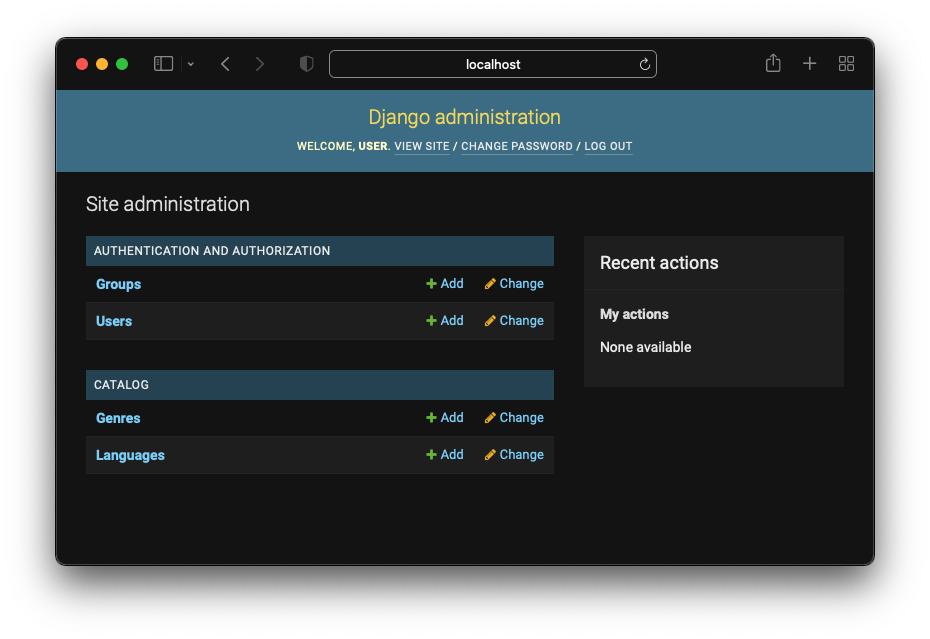The width and height of the screenshot is (930, 639).
Task: Minimize window with yellow button
Action: point(102,64)
